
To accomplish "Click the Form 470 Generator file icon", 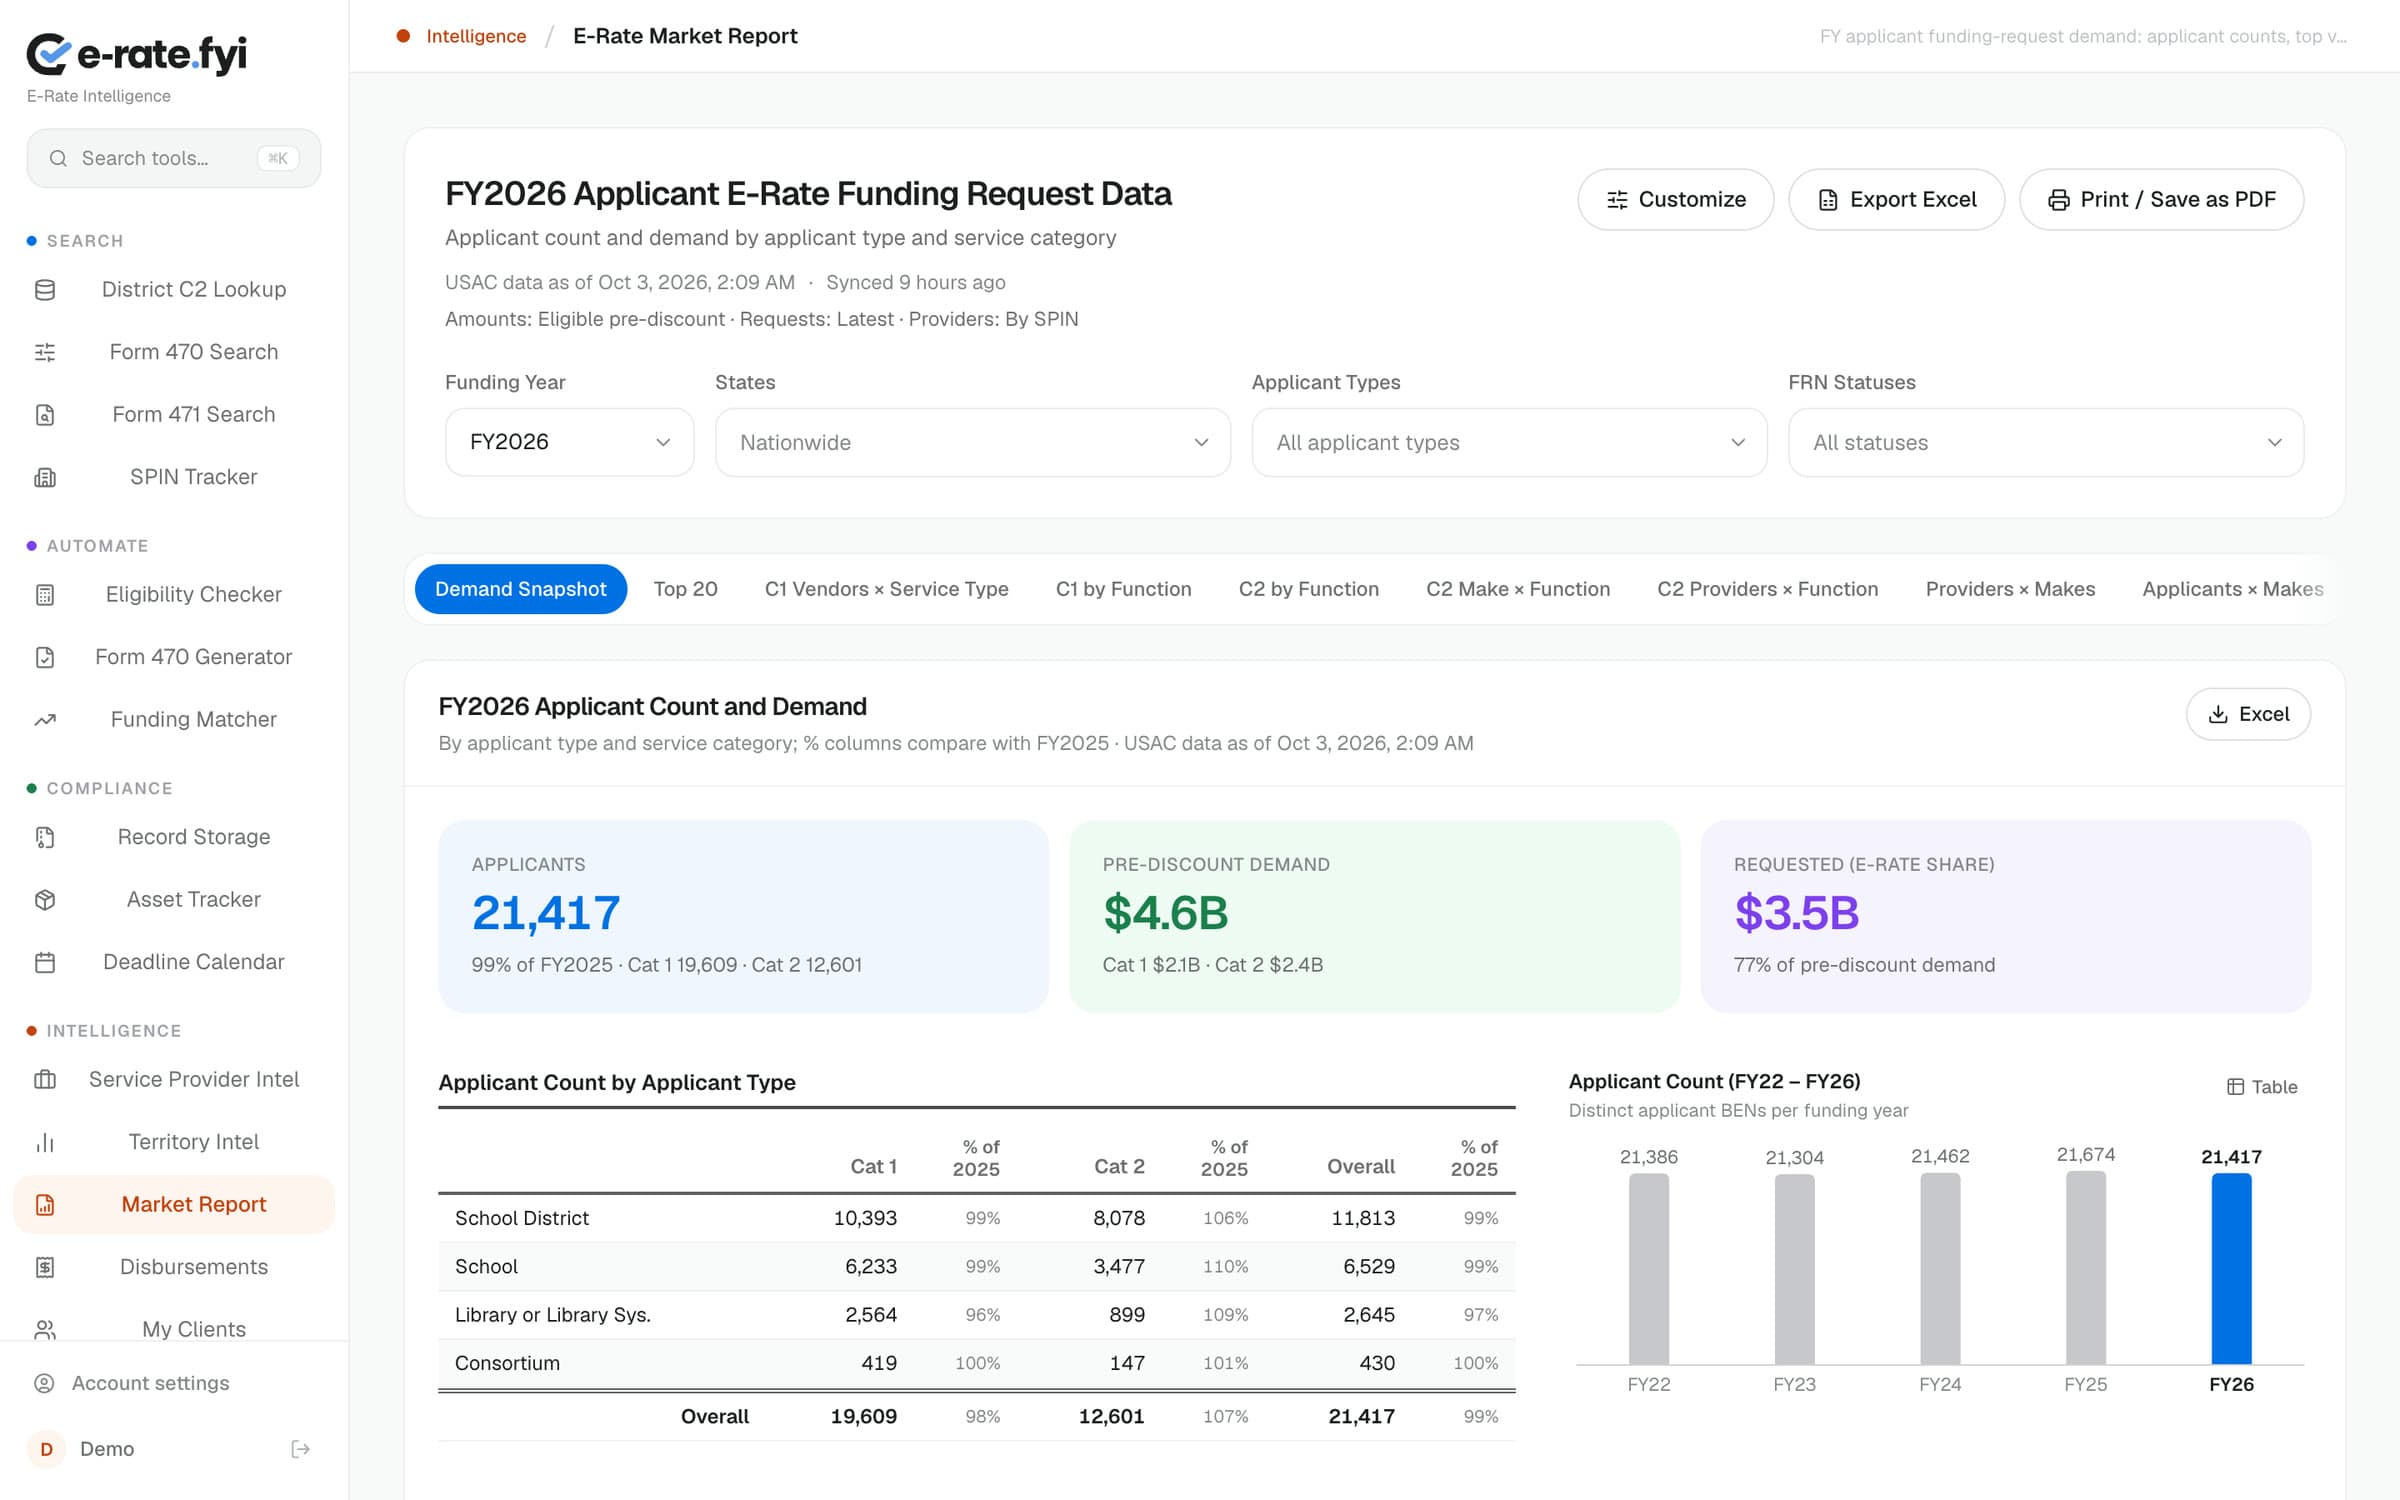I will pyautogui.click(x=45, y=657).
